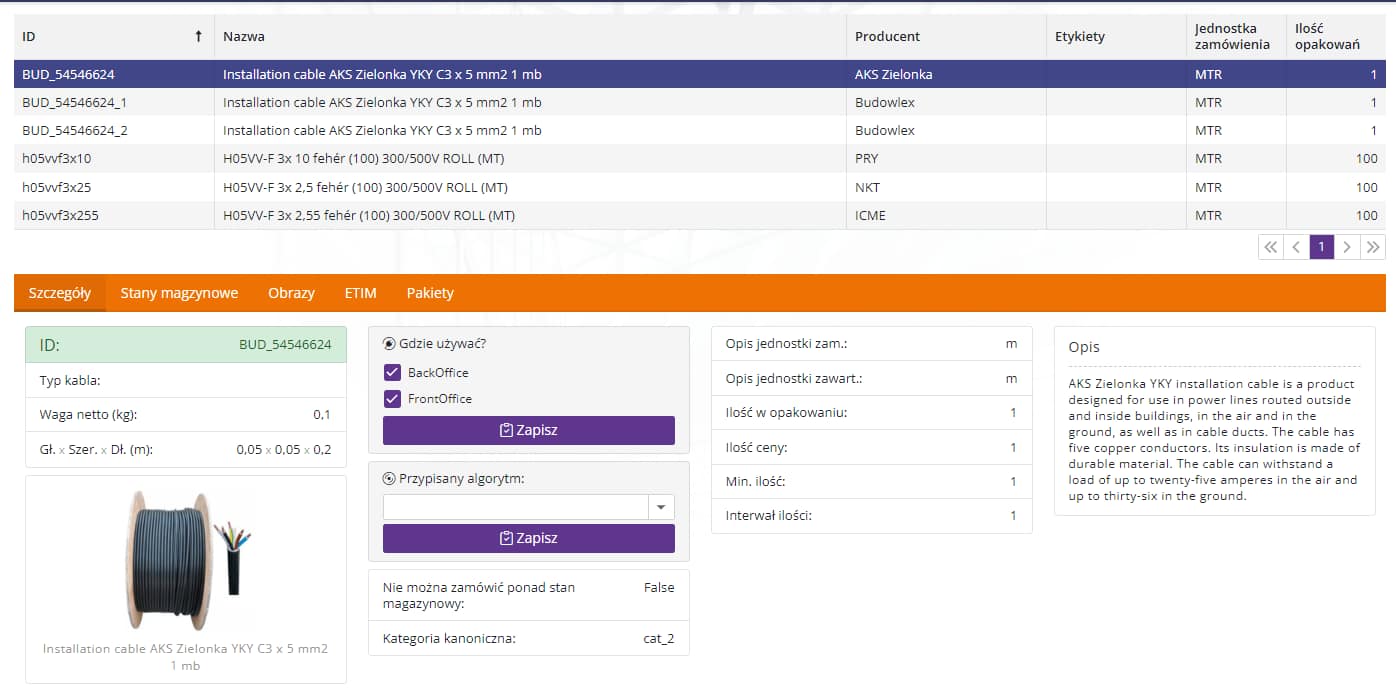Click Zapisz under Przypisany algorytm
The image size is (1396, 692).
(528, 538)
